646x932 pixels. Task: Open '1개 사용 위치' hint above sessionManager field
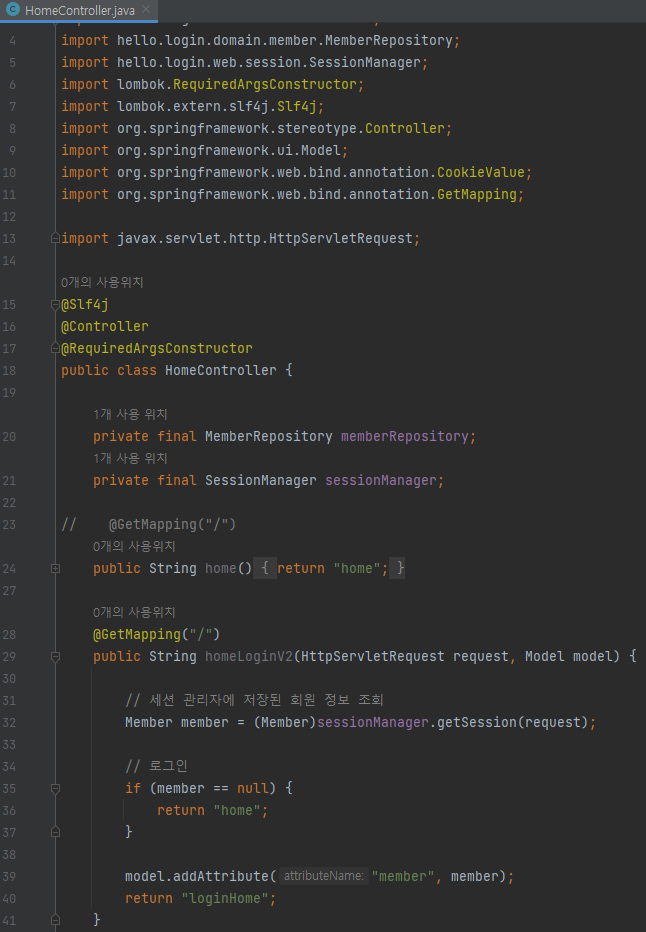[x=130, y=458]
